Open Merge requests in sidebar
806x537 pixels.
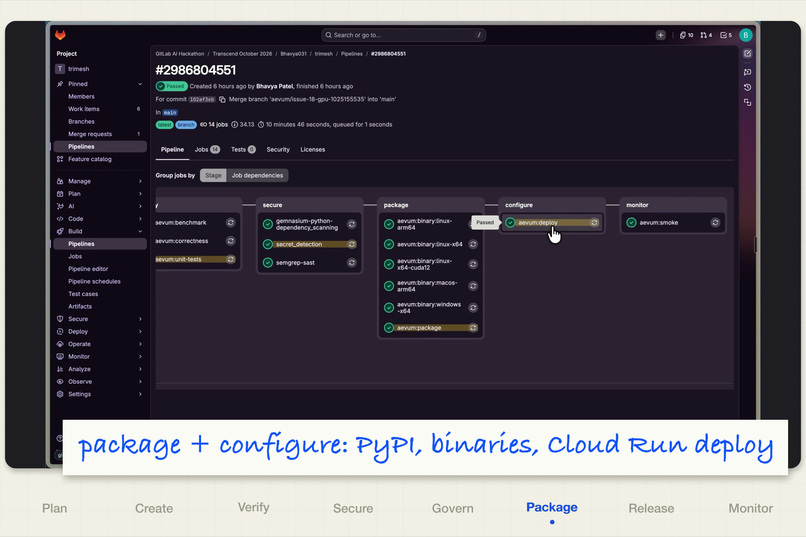(x=100, y=134)
